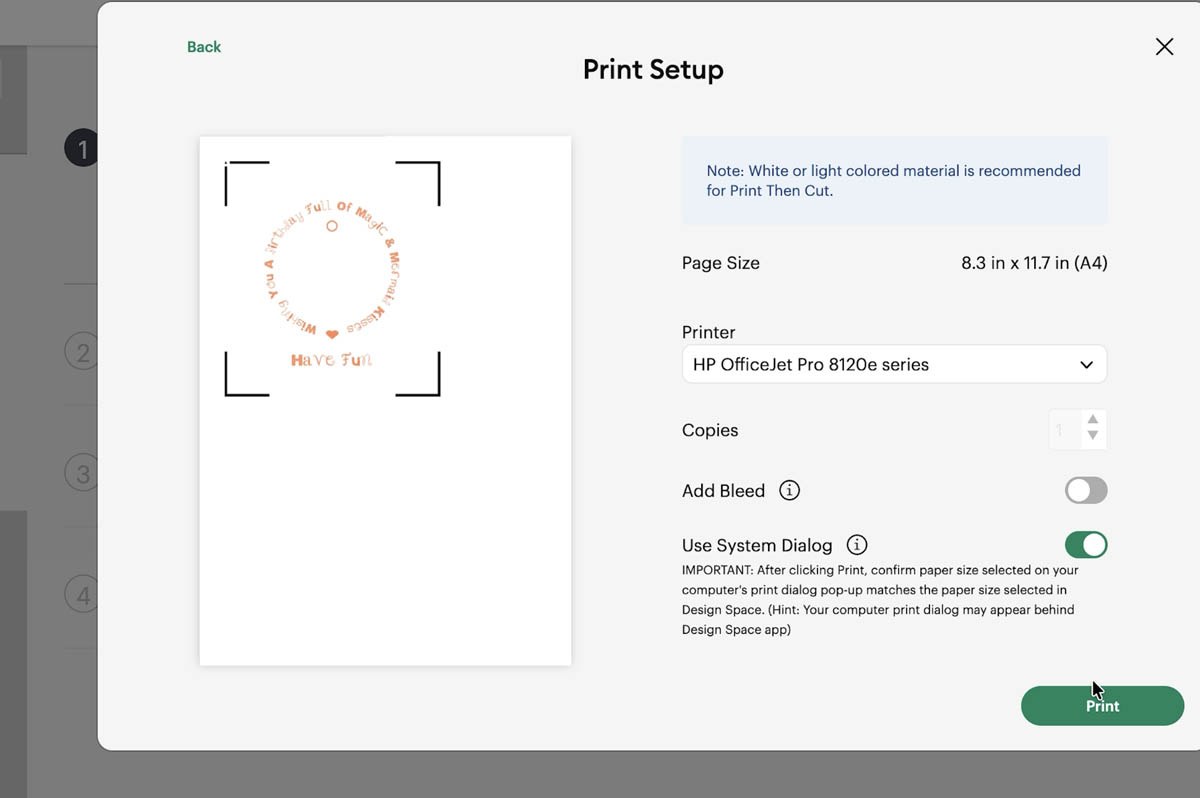Click the green Print button
Screen dimensions: 1200x798
[x=1102, y=706]
